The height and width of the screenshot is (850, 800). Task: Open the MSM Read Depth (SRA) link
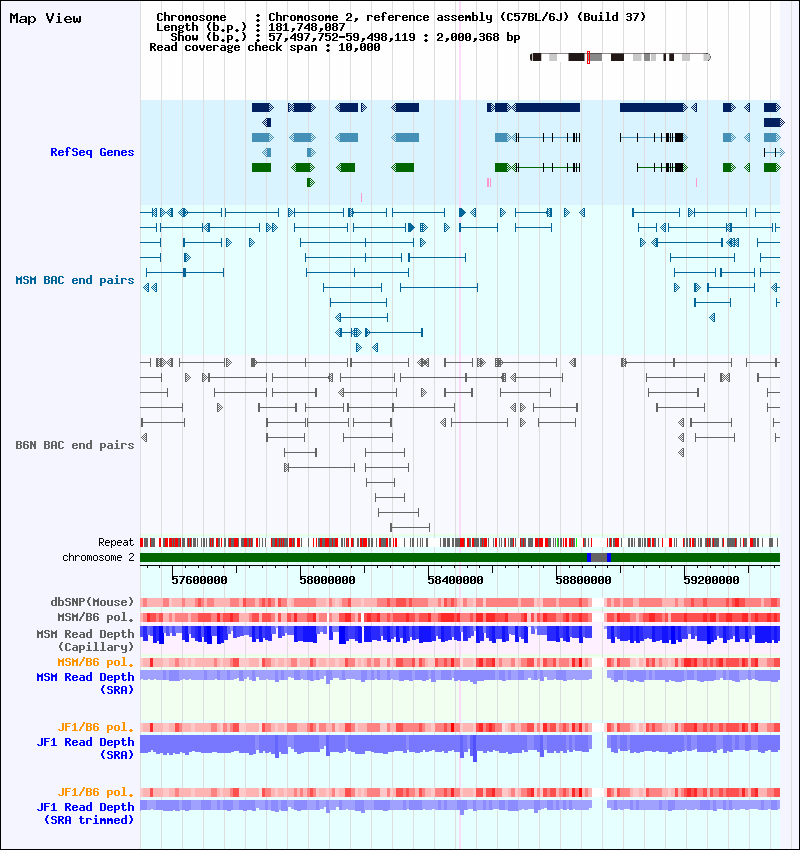[85, 684]
